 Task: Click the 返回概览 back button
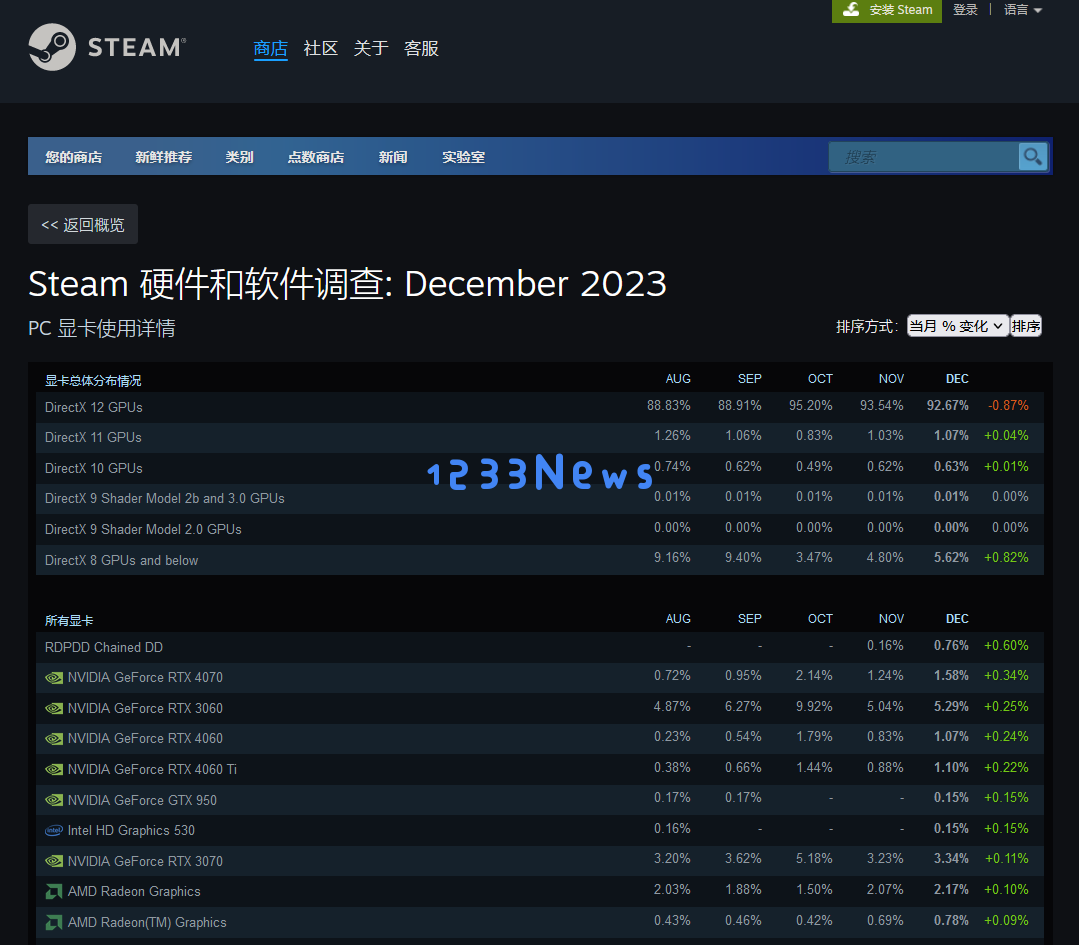[83, 224]
